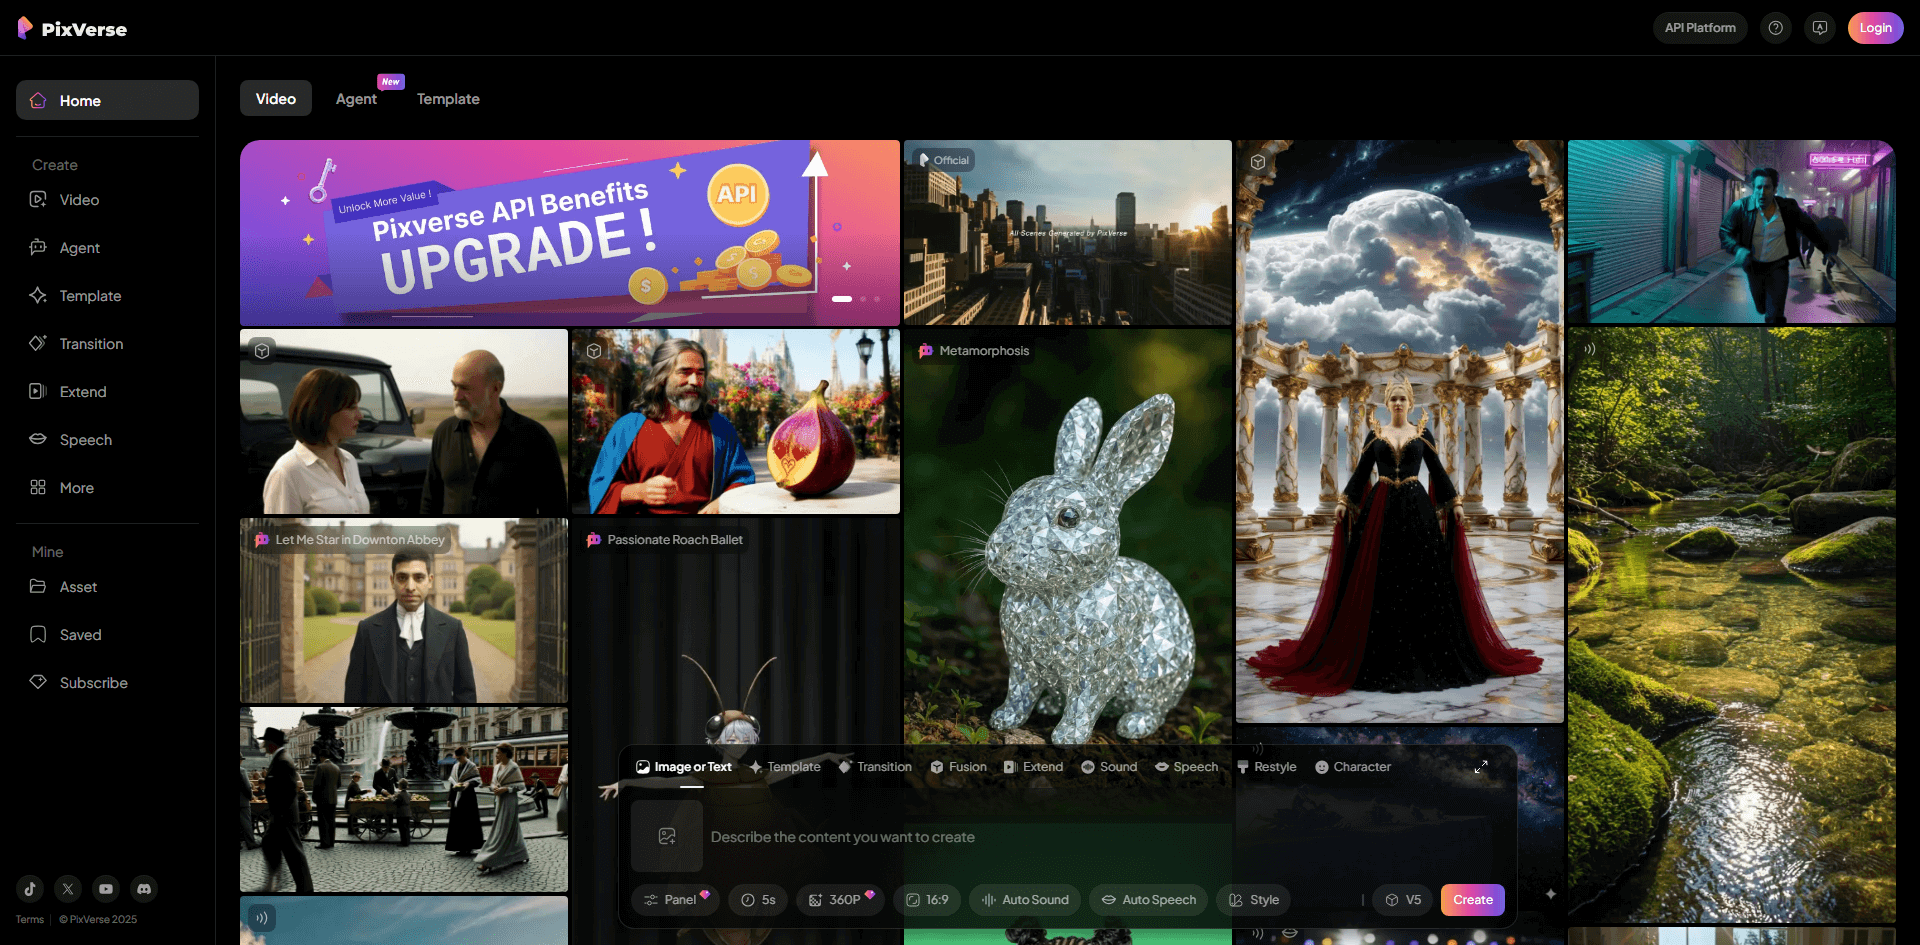
Task: Open the 16:9 aspect ratio dropdown
Action: tap(927, 900)
